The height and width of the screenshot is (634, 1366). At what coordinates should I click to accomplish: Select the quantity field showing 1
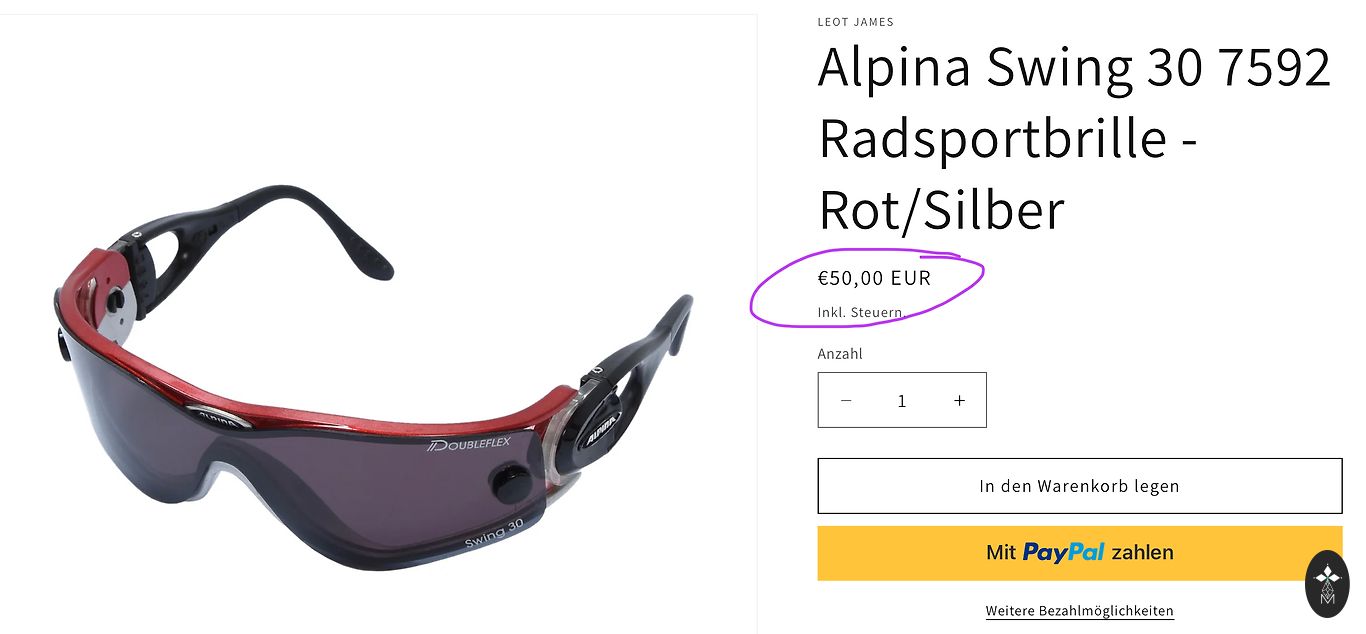pos(902,400)
